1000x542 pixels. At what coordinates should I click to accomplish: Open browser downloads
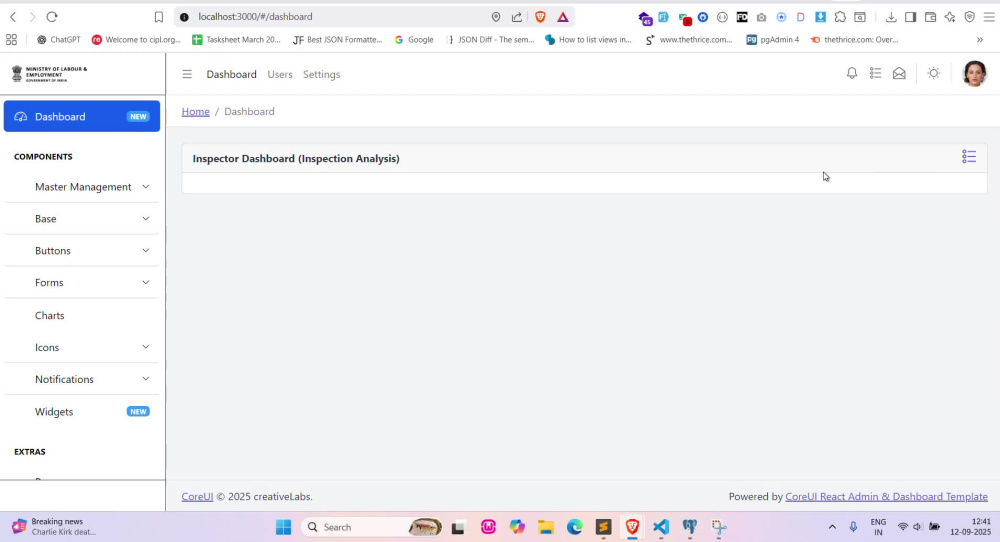coord(891,17)
